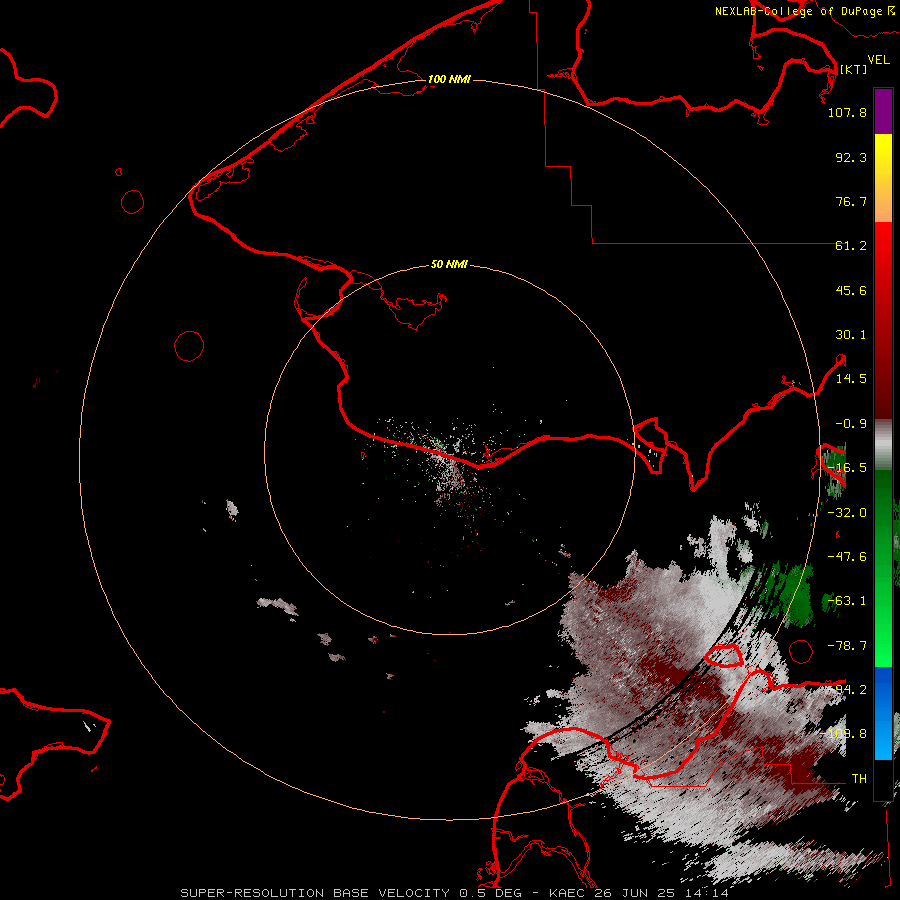Viewport: 900px width, 900px height.
Task: Click the 107.8 value on the velocity scale
Action: coord(847,112)
